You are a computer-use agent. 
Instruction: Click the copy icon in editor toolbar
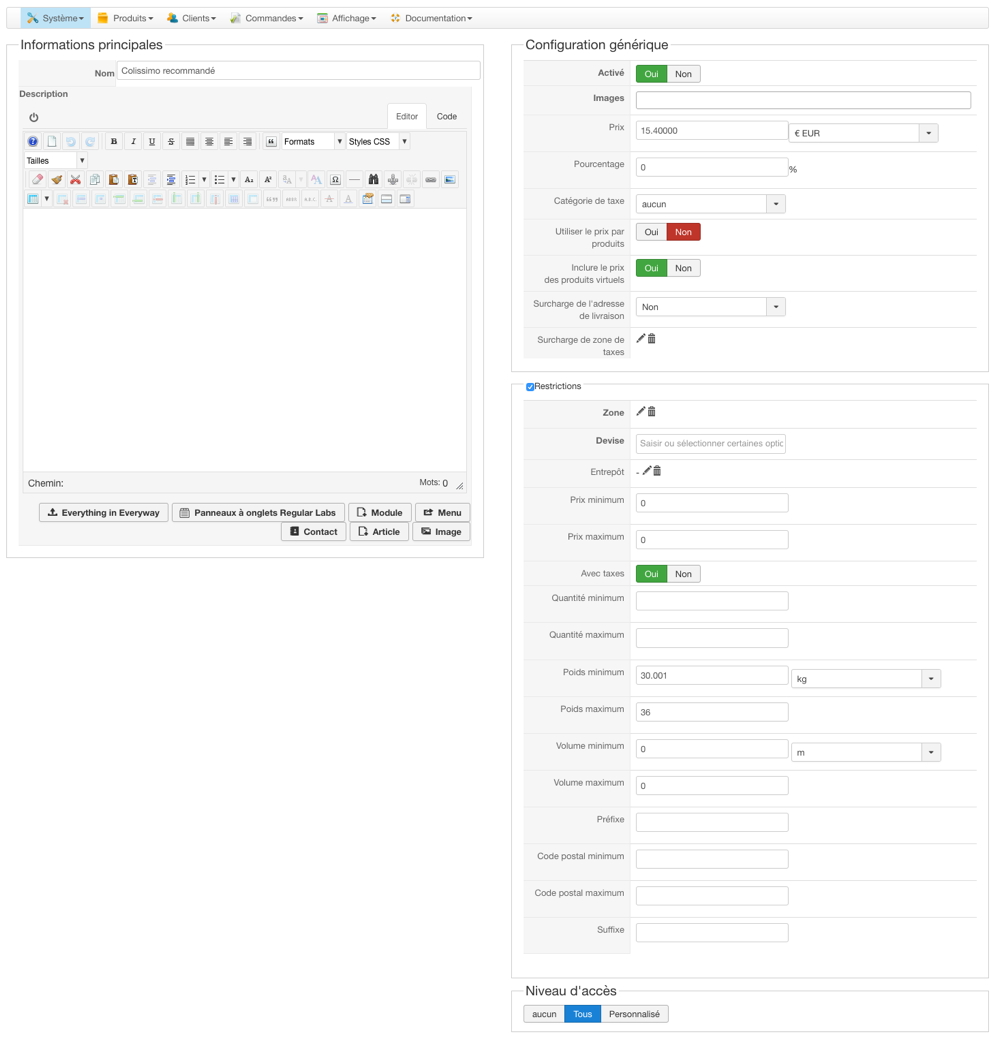click(x=94, y=179)
